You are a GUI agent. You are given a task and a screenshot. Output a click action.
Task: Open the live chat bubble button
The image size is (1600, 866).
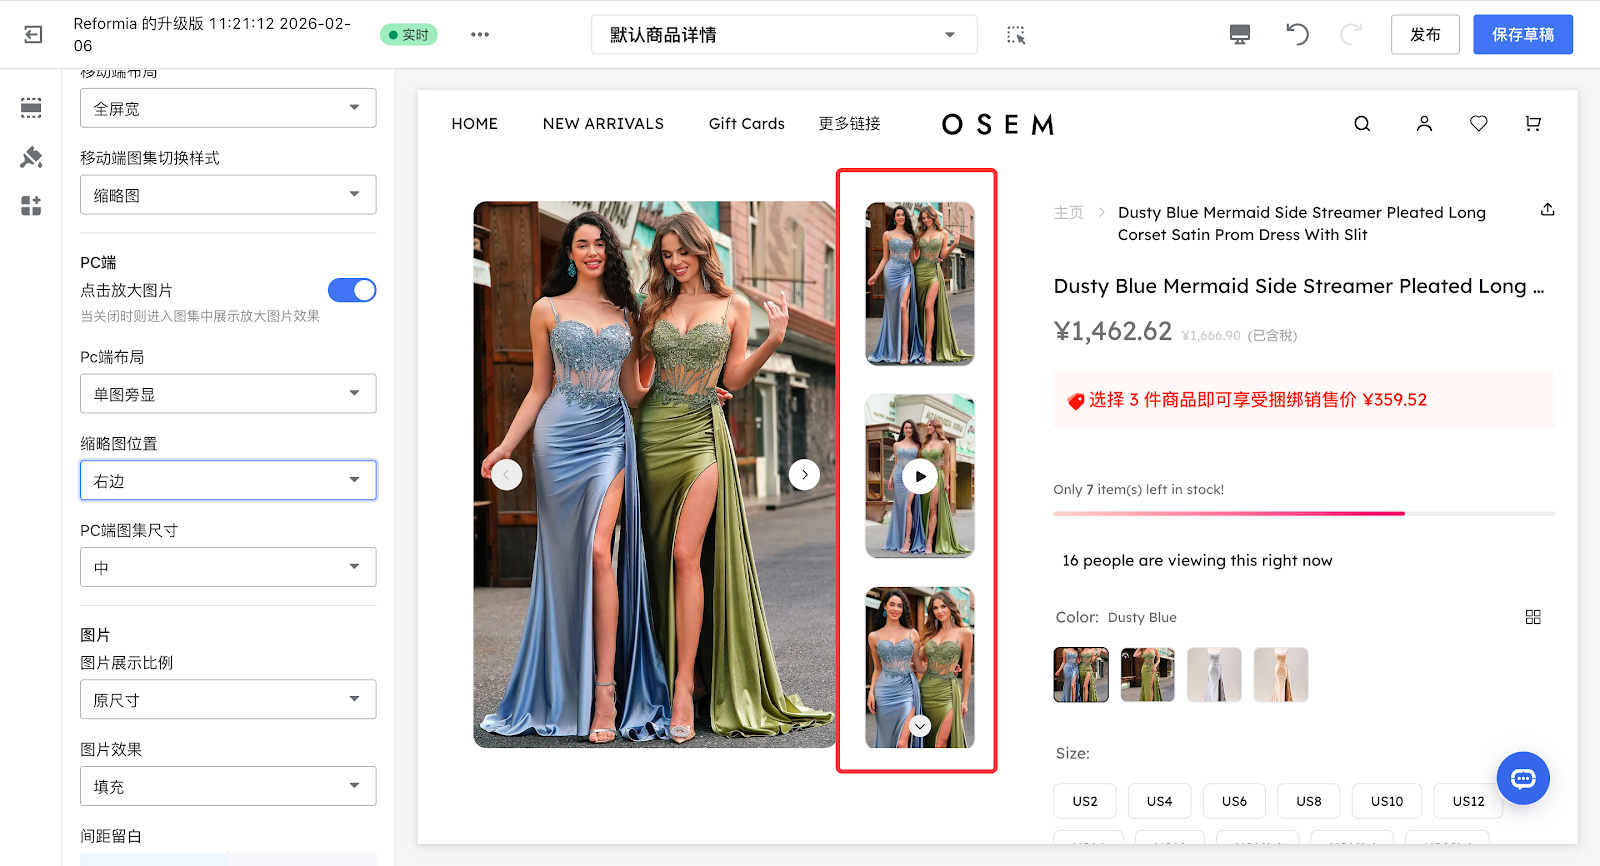(1522, 778)
